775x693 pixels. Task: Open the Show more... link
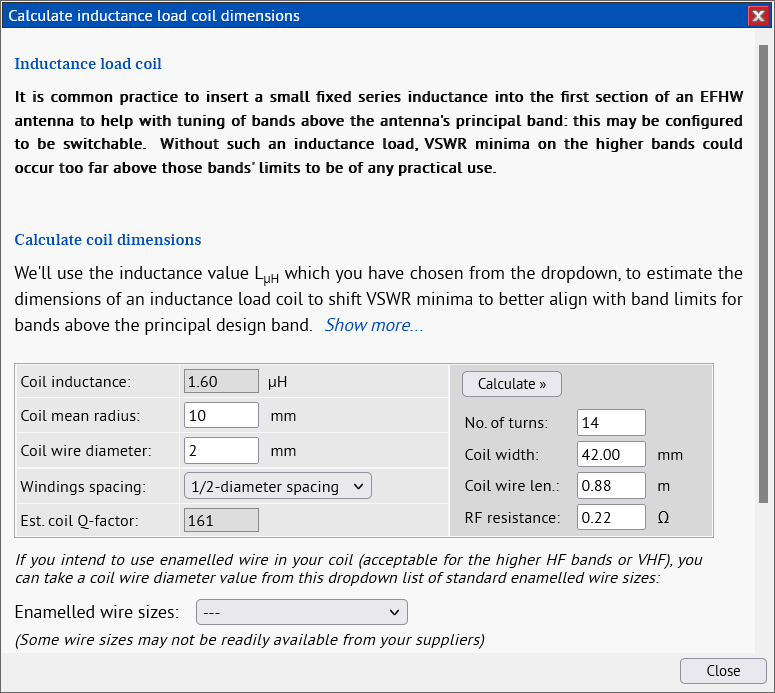[x=373, y=325]
